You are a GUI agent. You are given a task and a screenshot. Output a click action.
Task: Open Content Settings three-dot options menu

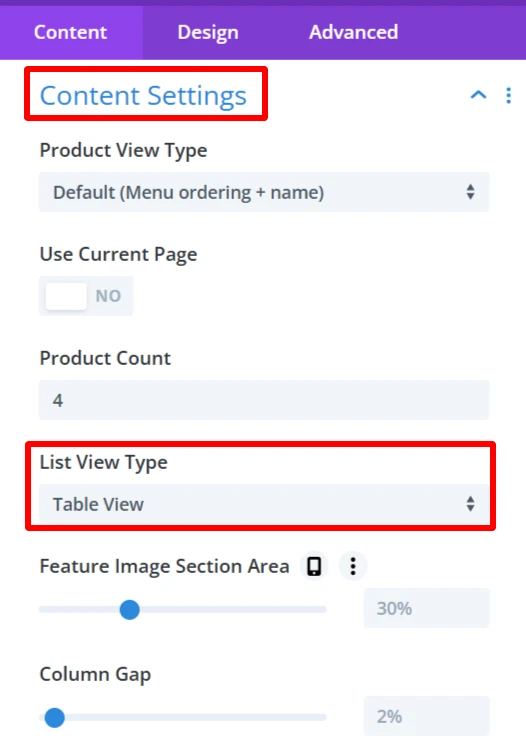509,95
